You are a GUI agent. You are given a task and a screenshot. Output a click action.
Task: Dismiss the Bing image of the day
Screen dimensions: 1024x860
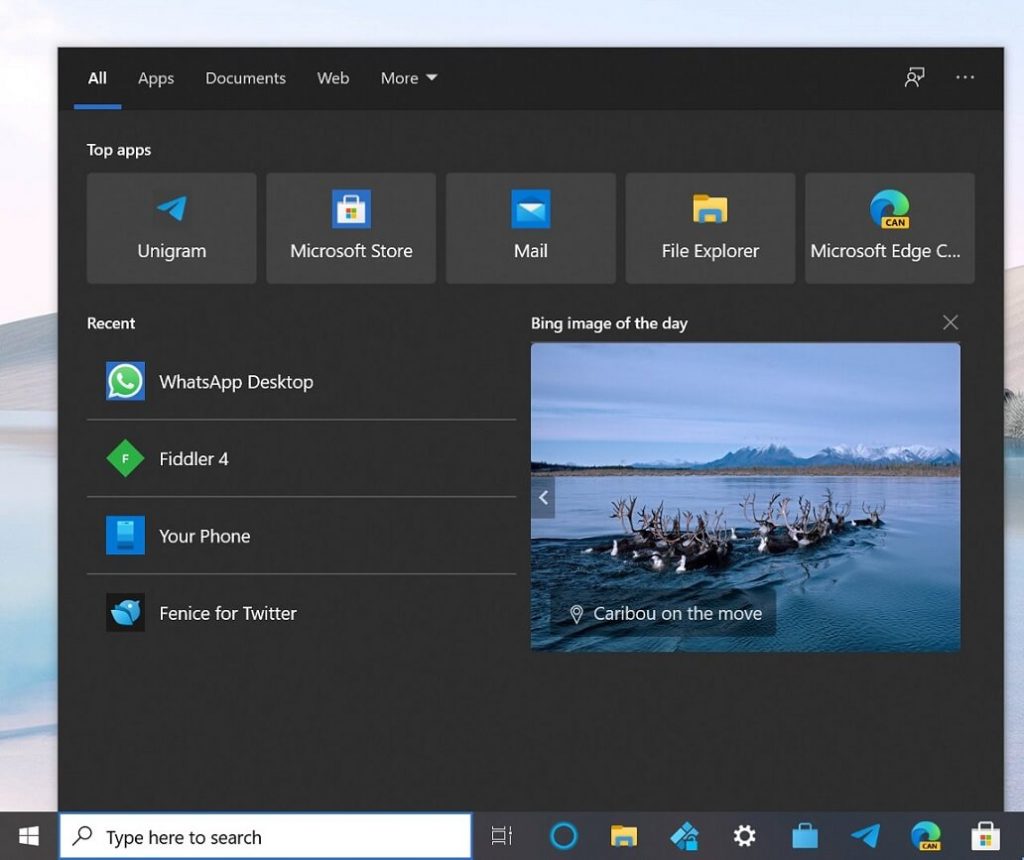click(x=950, y=322)
